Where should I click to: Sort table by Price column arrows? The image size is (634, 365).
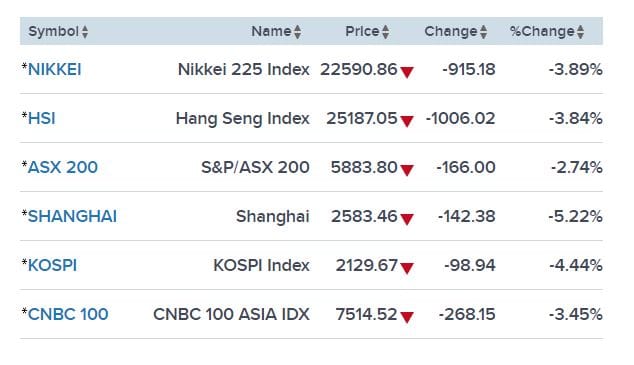(386, 32)
